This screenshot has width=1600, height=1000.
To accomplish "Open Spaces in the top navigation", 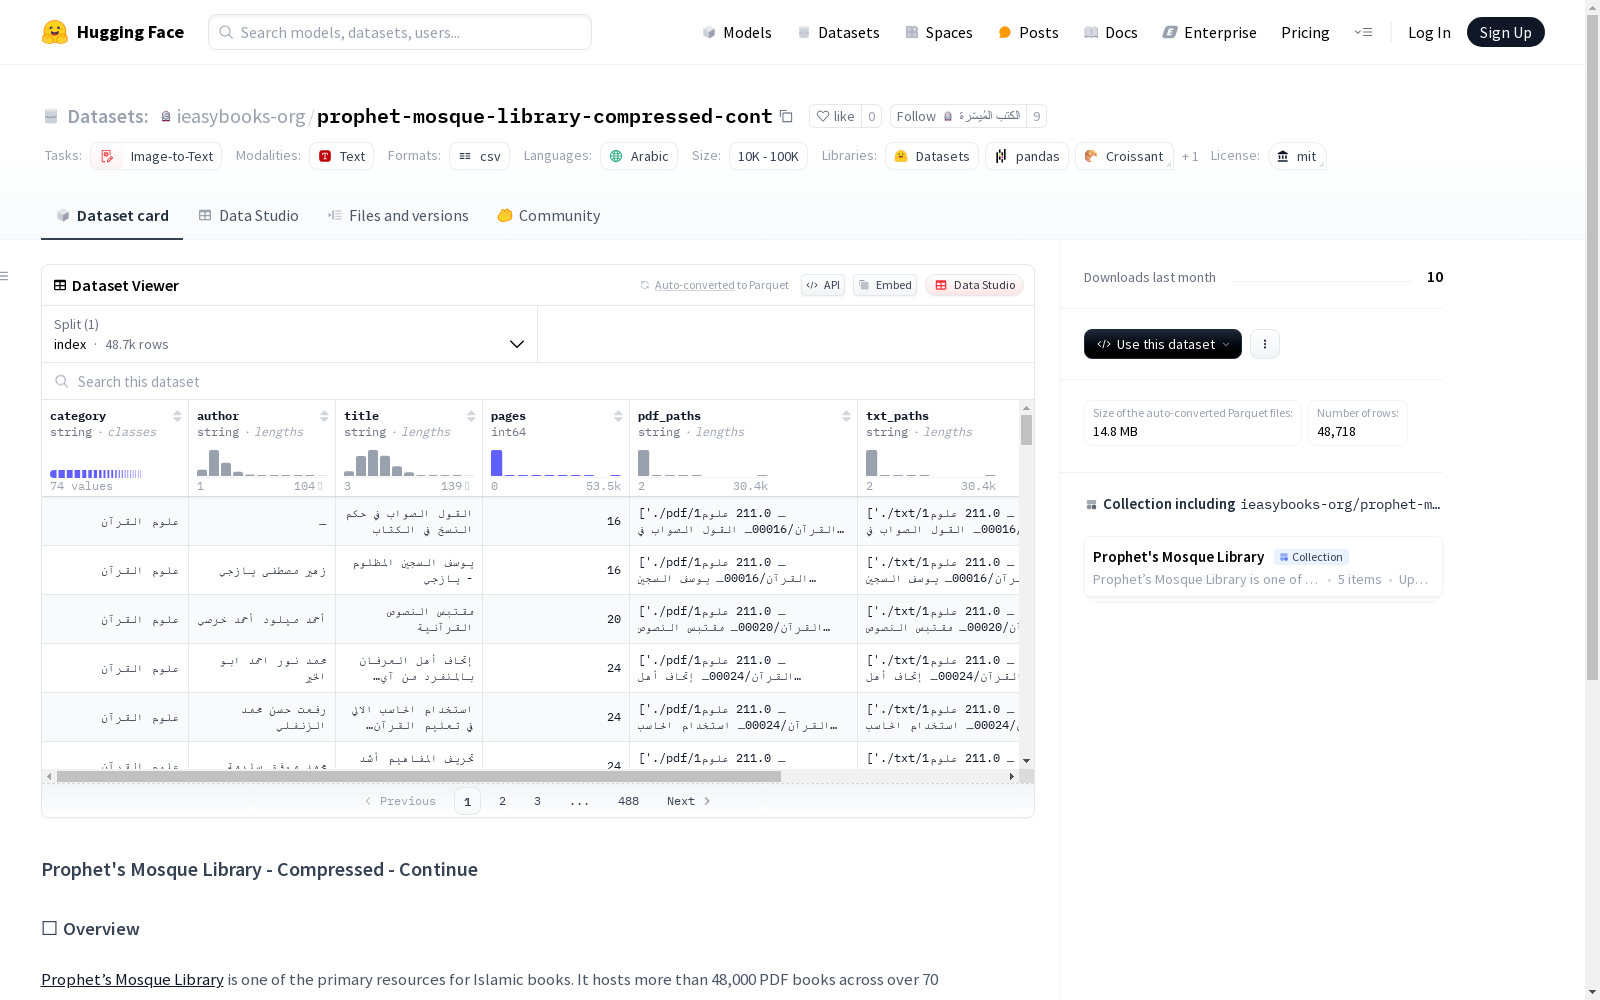I will click(939, 32).
